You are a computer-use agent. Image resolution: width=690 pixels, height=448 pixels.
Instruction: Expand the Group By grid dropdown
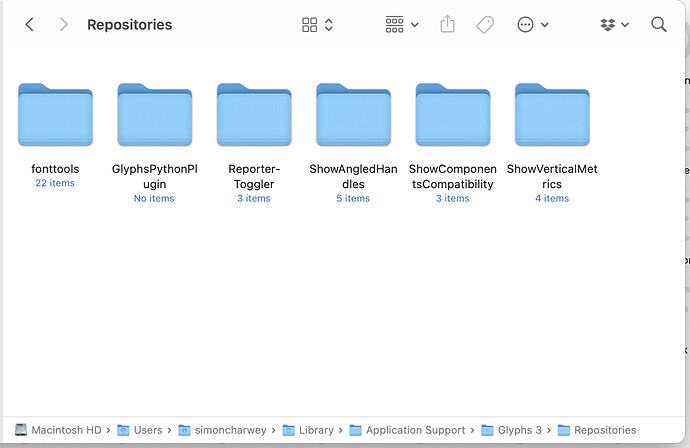pyautogui.click(x=402, y=25)
